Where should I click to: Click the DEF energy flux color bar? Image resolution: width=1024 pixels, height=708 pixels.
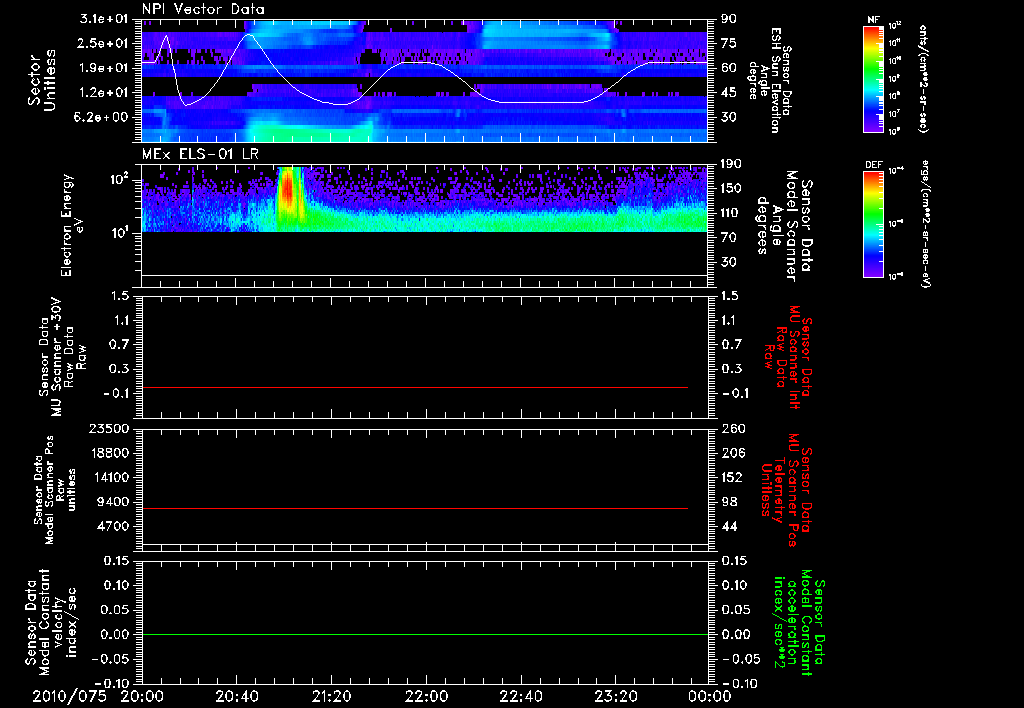[874, 223]
